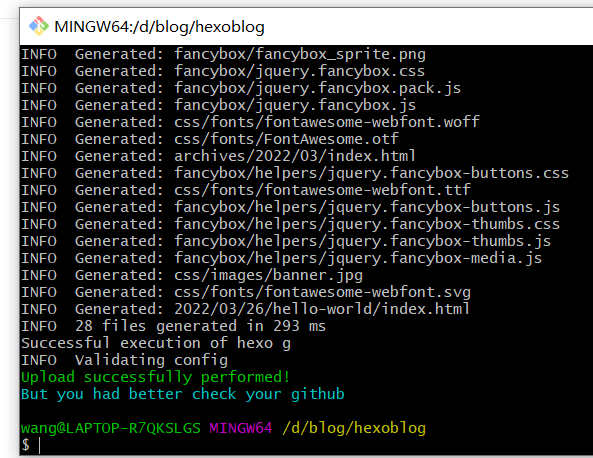This screenshot has height=458, width=593.
Task: Click the Git Bash icon in title bar
Action: click(x=39, y=26)
